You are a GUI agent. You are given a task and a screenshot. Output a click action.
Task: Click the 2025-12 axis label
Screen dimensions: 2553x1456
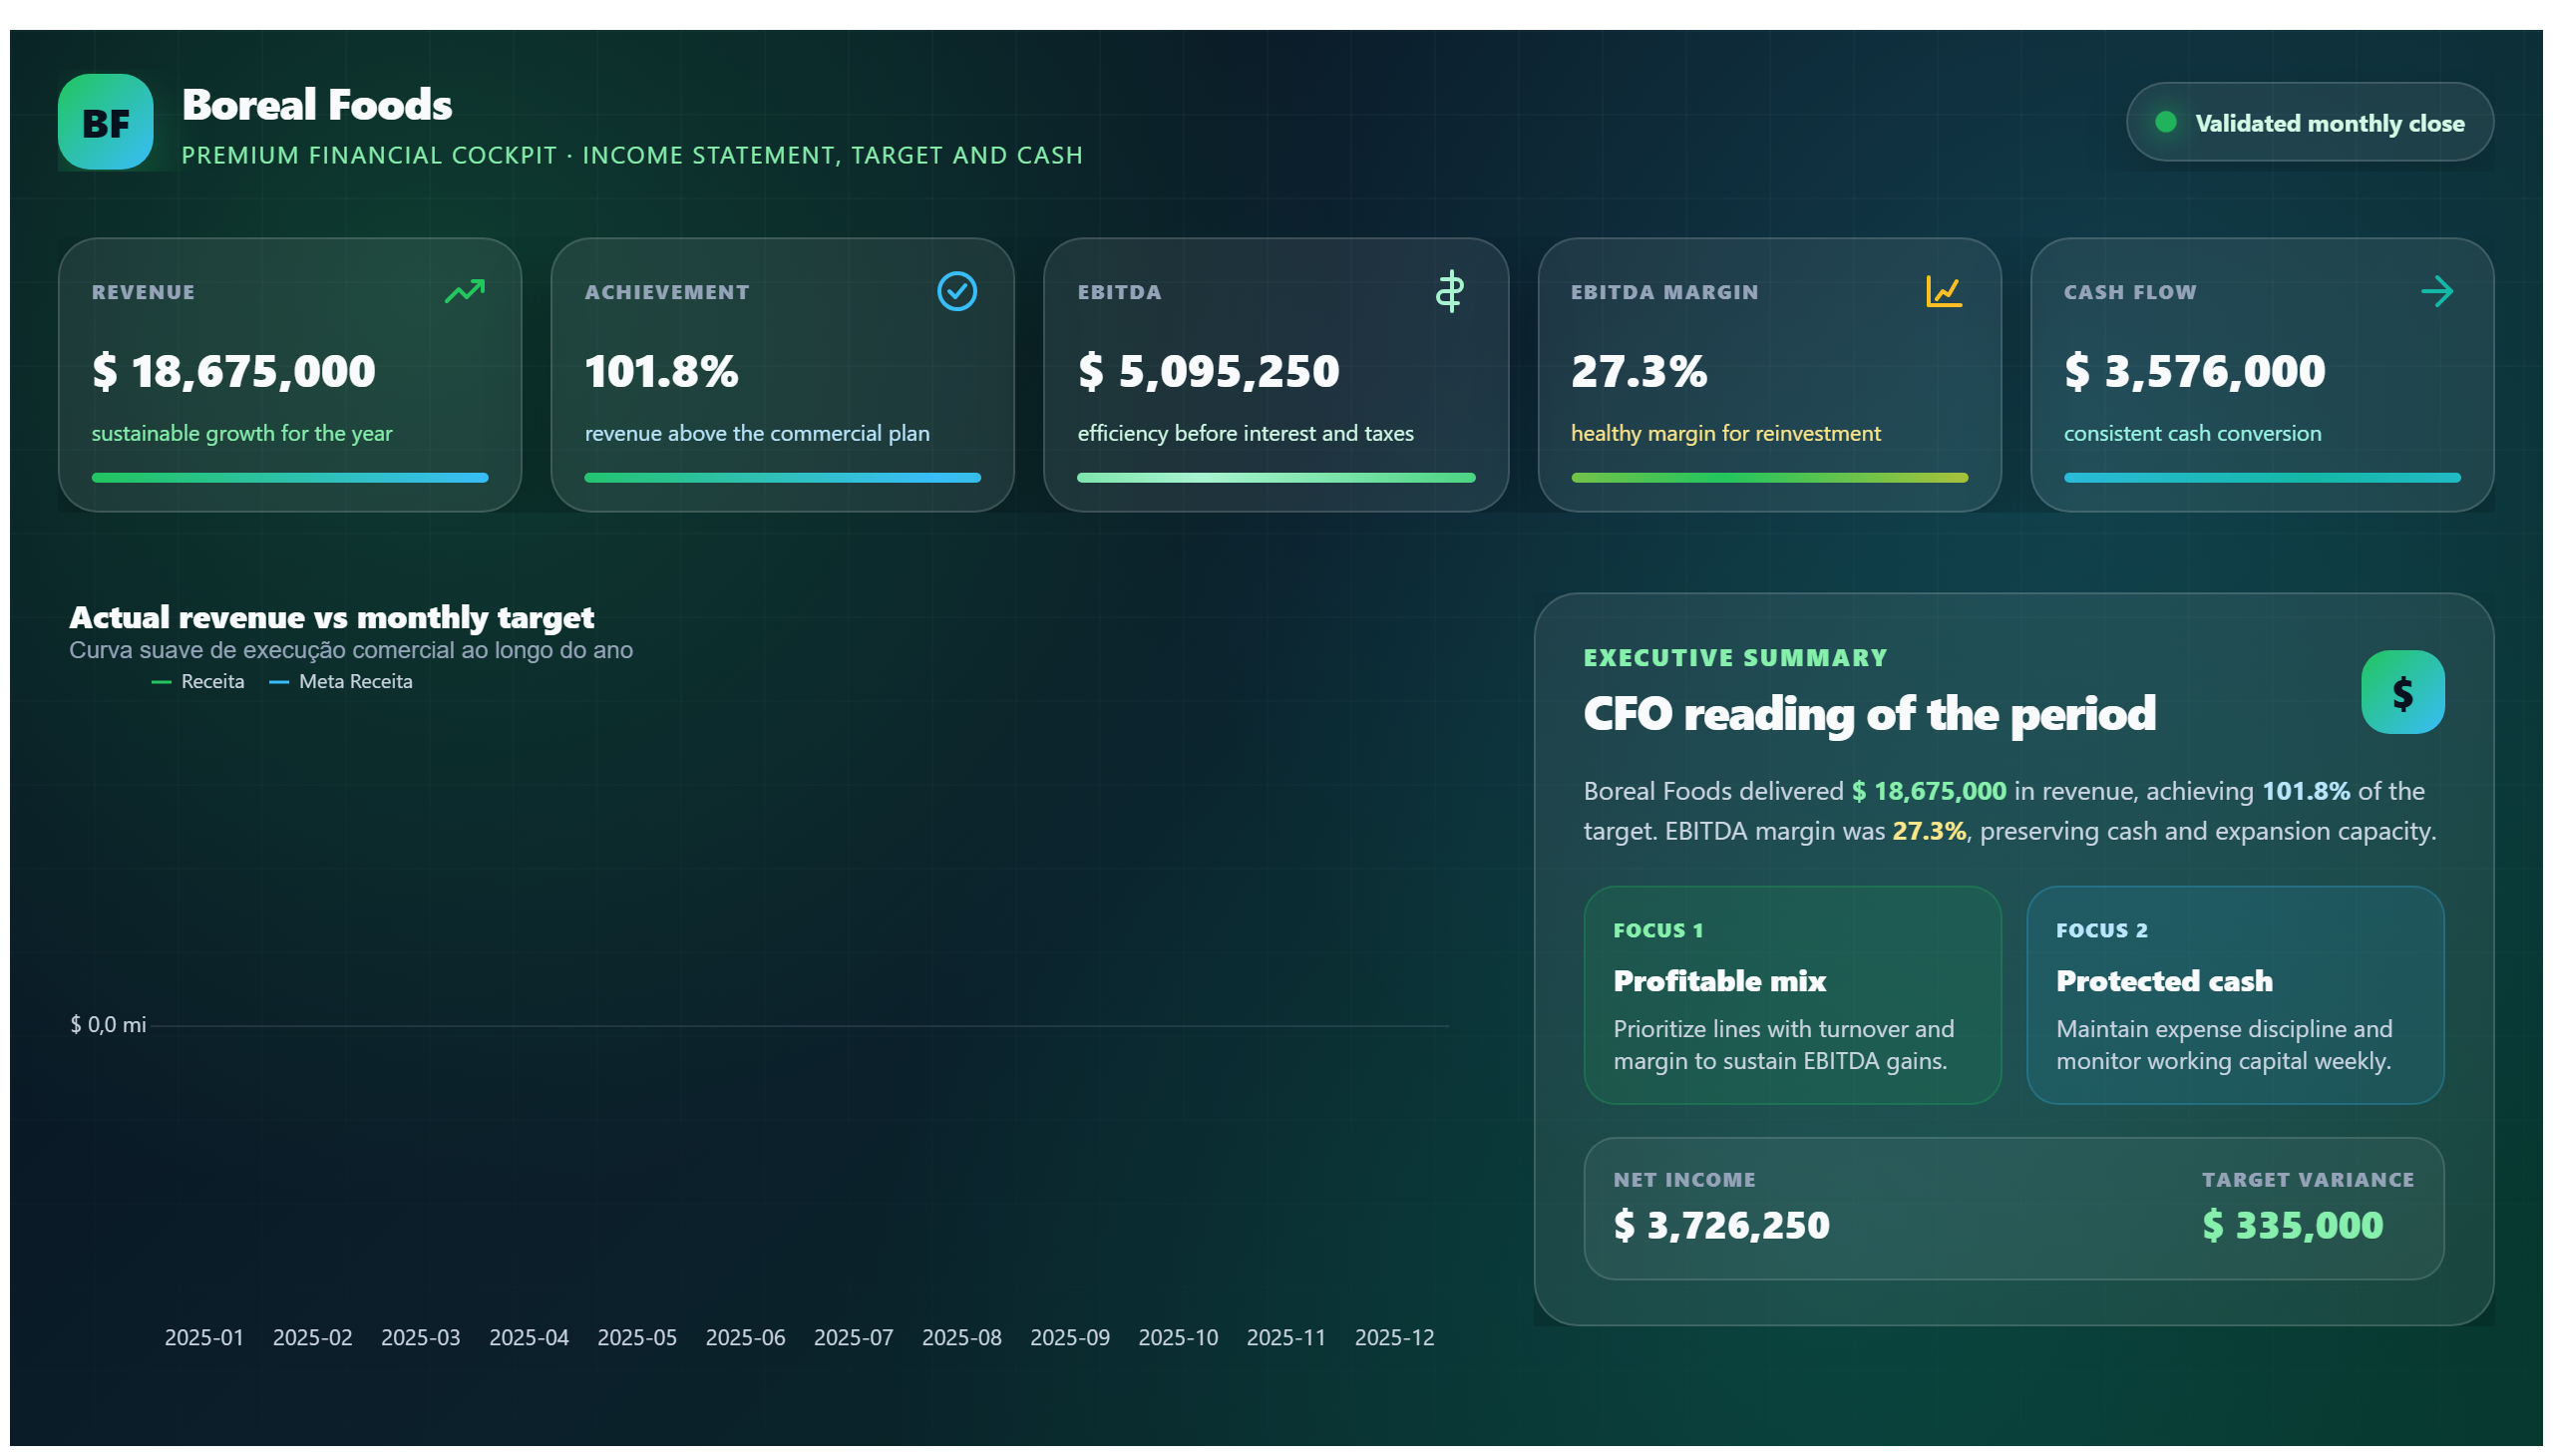pos(1394,1337)
